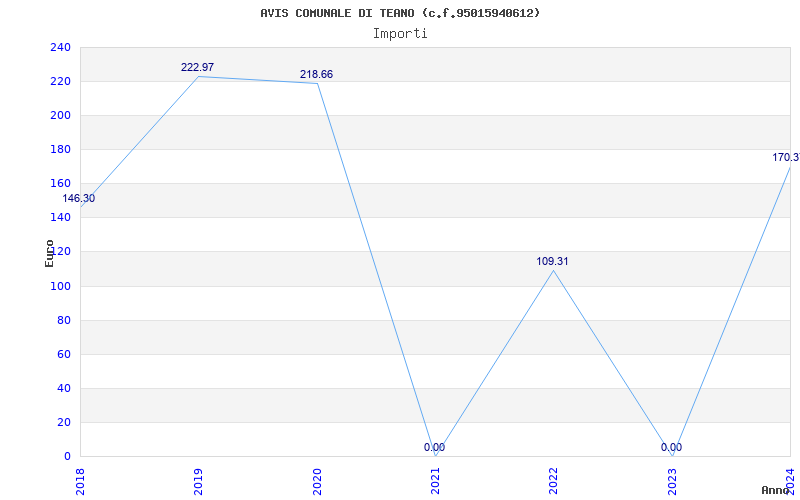Image resolution: width=800 pixels, height=500 pixels.
Task: Click the 0.00 label above 2023
Action: tap(671, 447)
